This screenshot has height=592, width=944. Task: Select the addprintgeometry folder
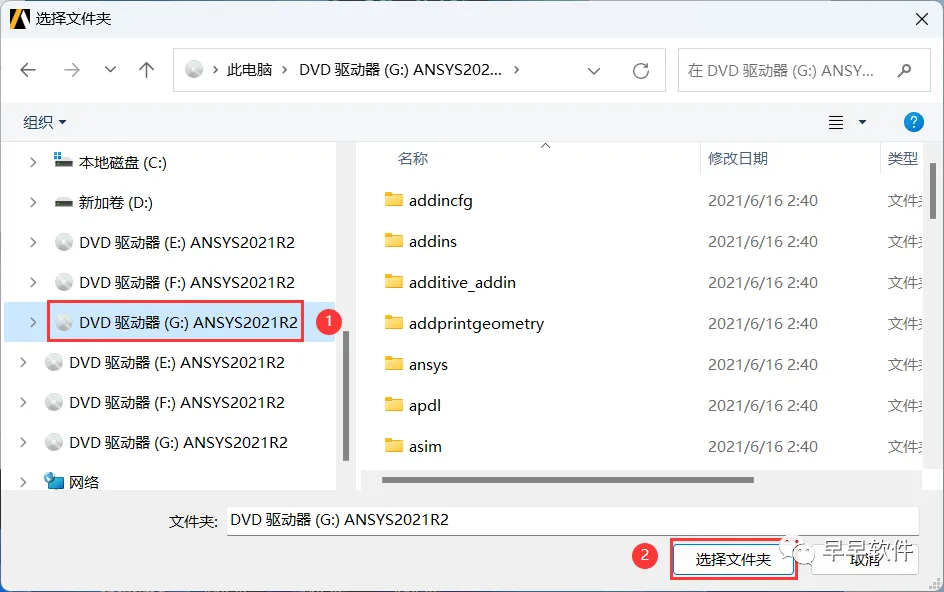pyautogui.click(x=476, y=323)
